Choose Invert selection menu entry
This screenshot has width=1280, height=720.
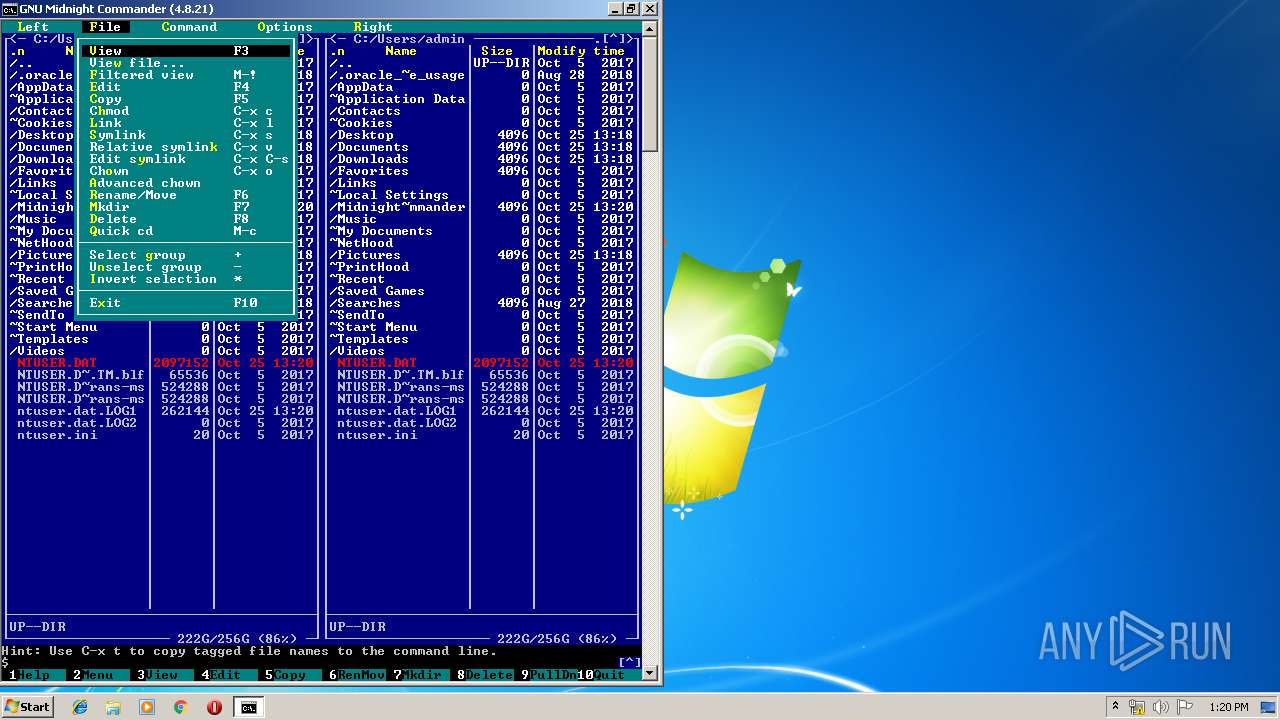(x=185, y=279)
